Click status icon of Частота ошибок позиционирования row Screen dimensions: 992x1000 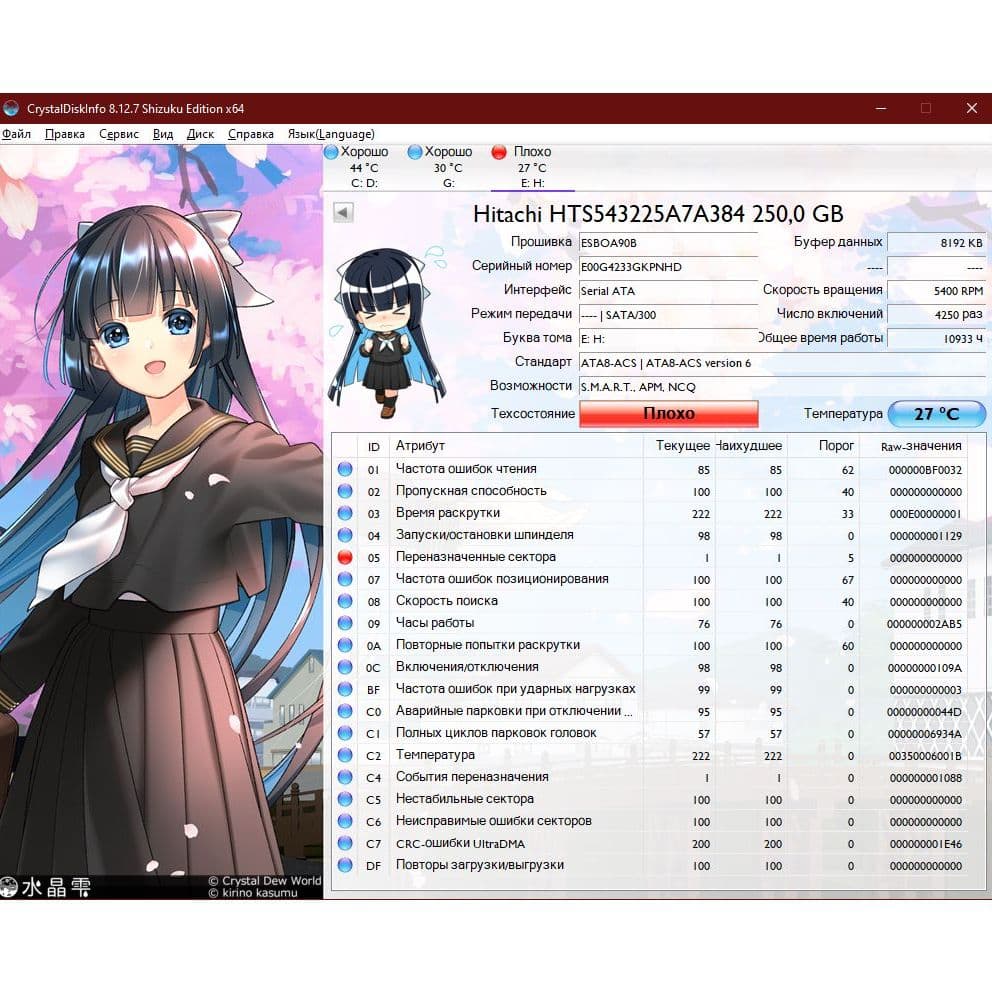coord(345,579)
